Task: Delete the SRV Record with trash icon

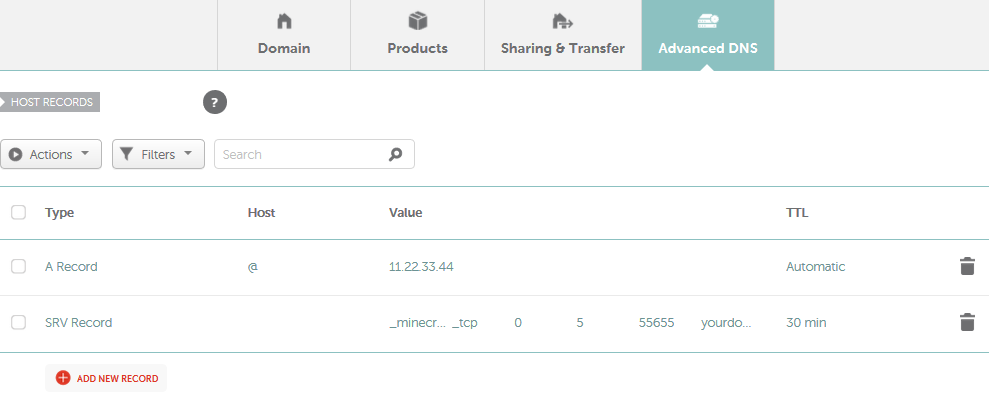Action: (x=967, y=322)
